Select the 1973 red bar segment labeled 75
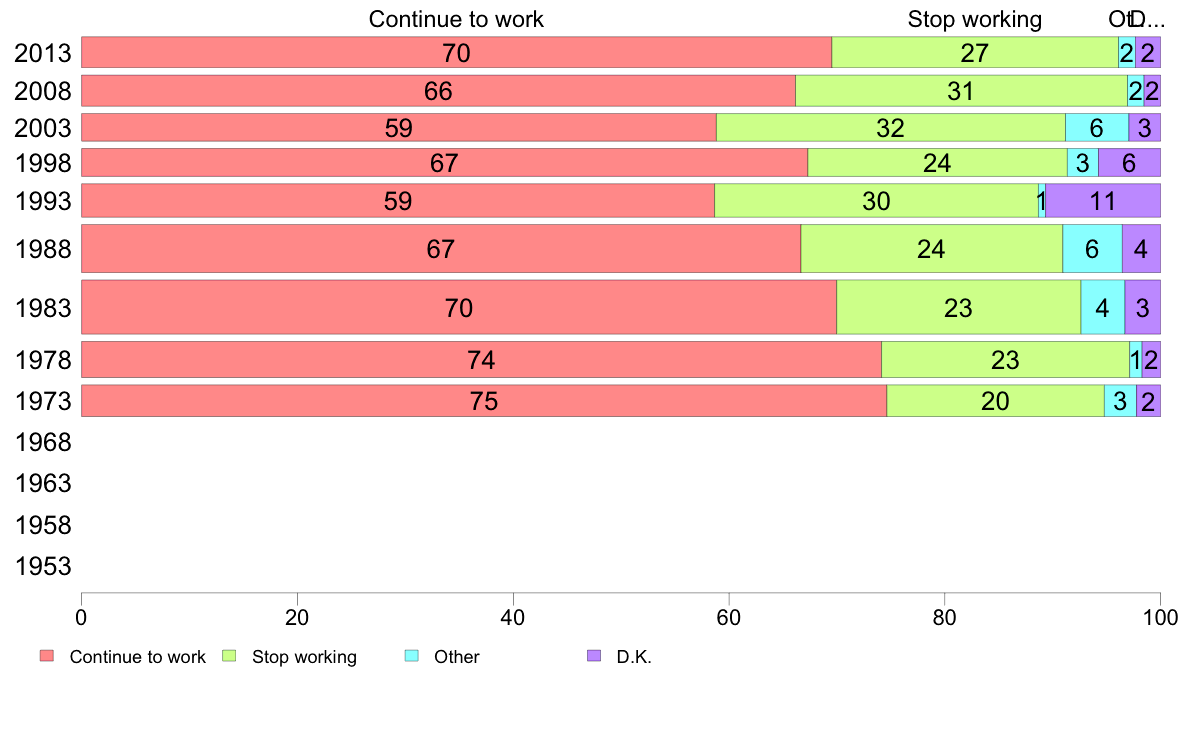This screenshot has height=736, width=1188. [483, 400]
